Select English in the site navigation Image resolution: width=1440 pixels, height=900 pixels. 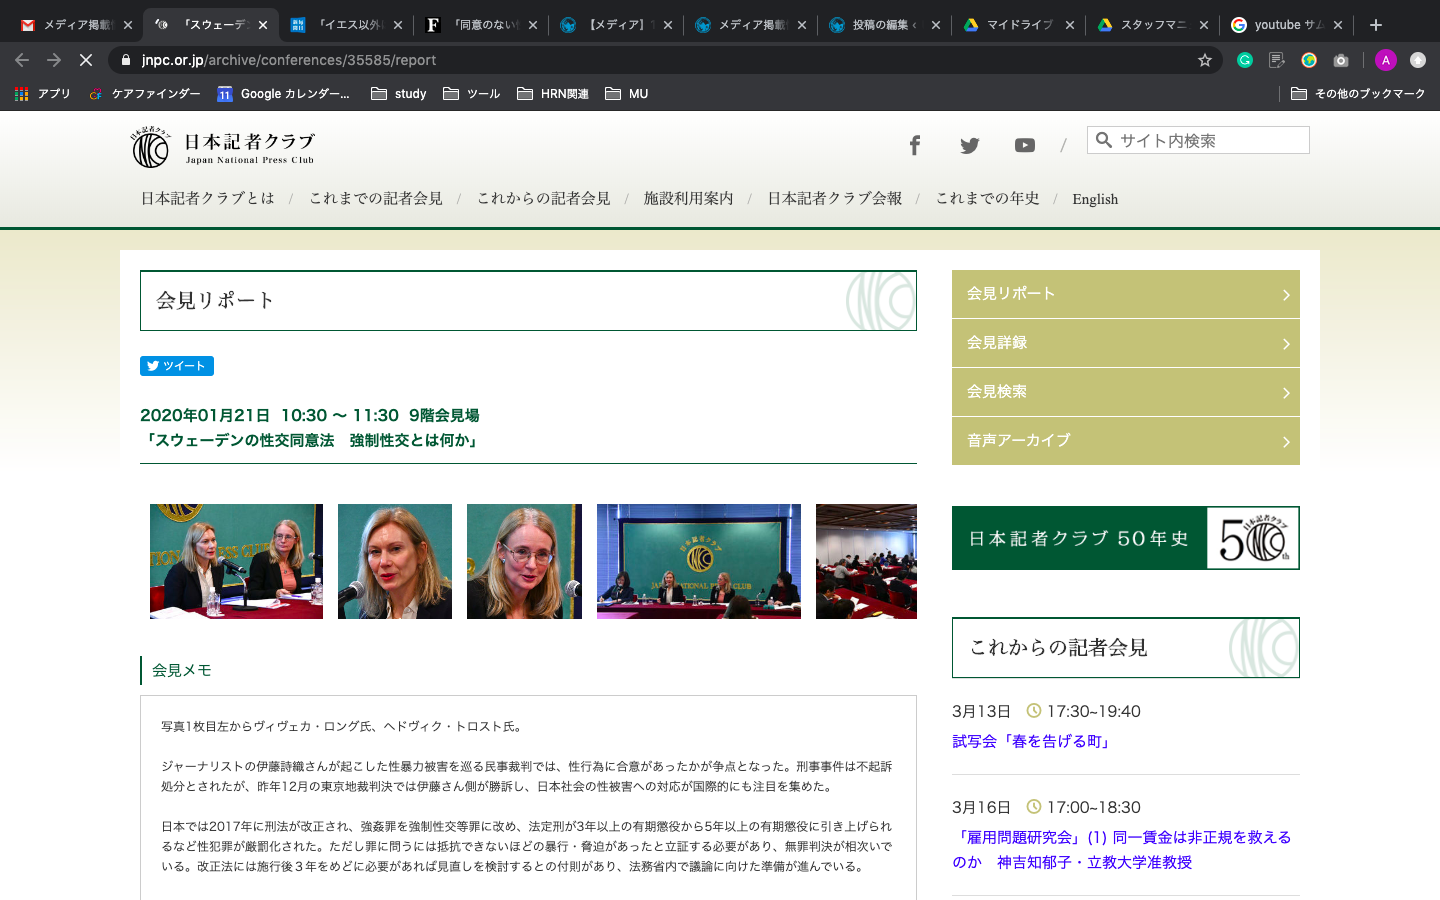tap(1095, 199)
